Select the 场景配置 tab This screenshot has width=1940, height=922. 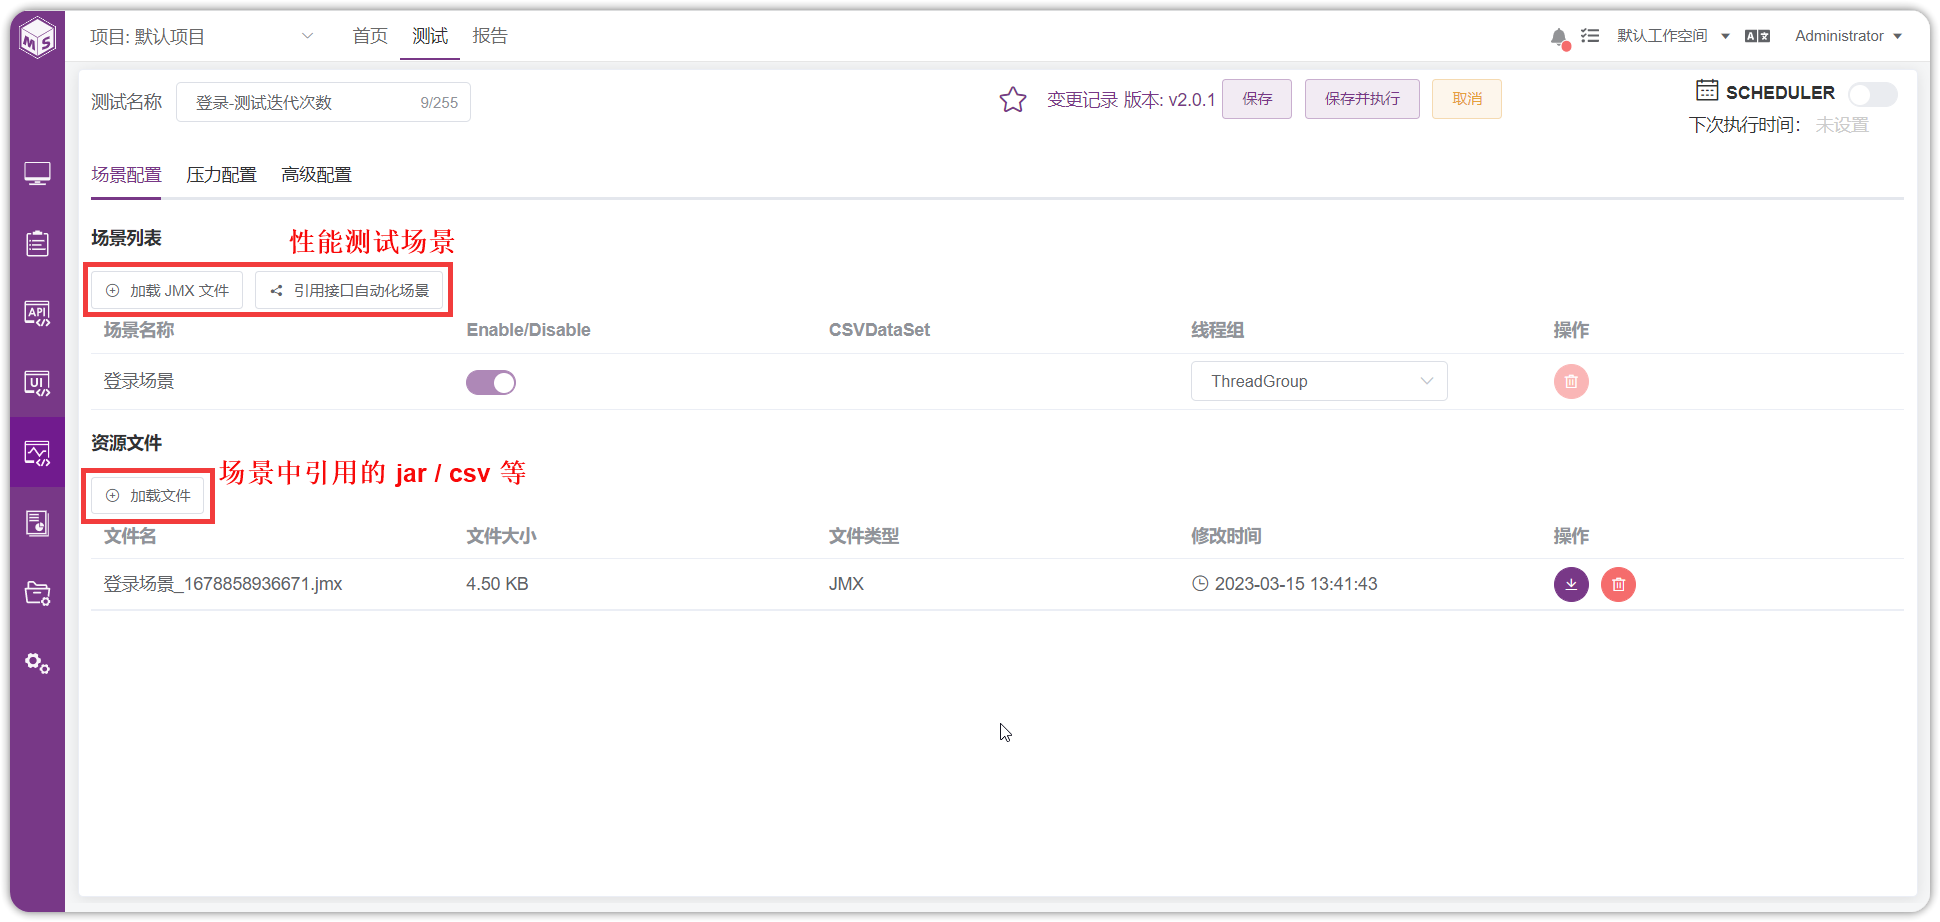[126, 175]
